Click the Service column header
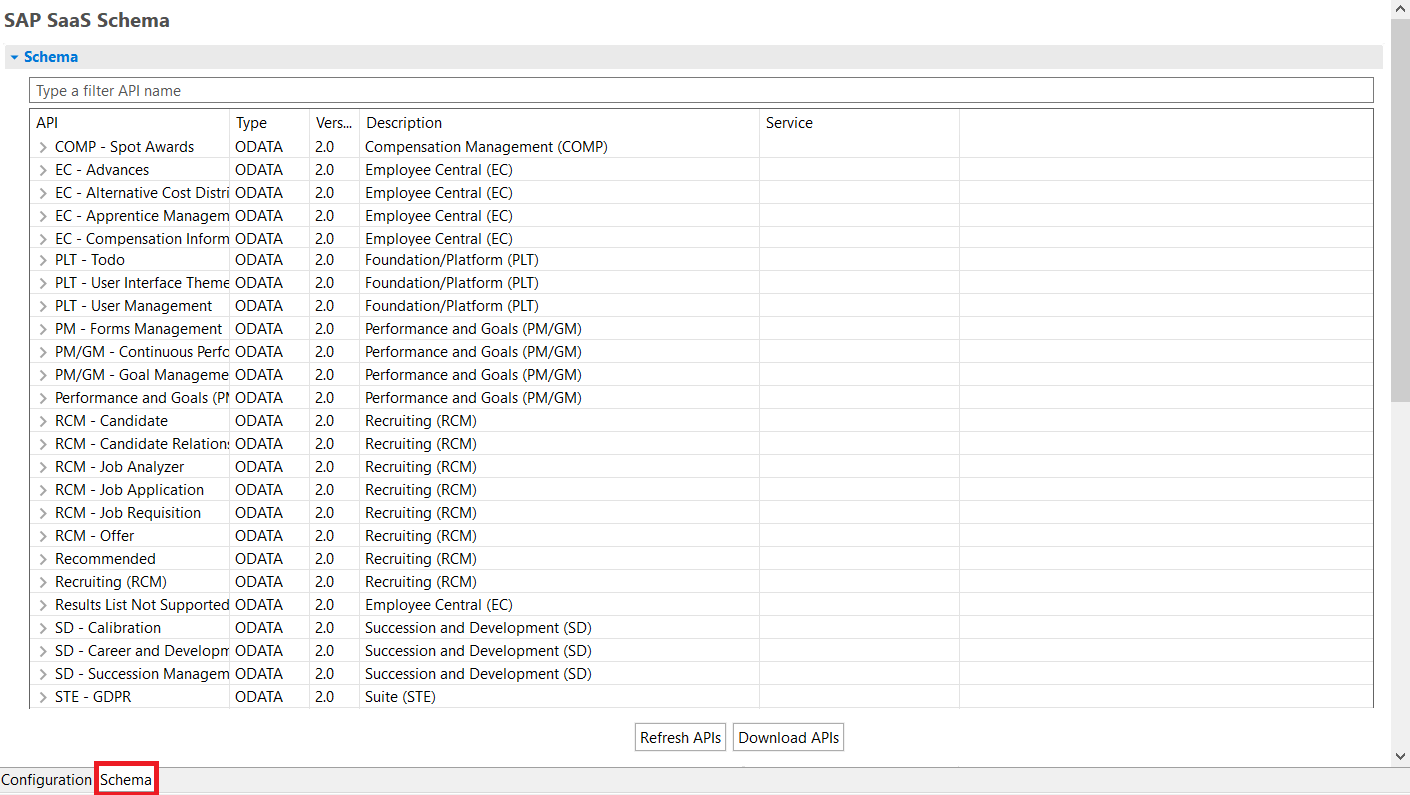Viewport: 1410px width, 795px height. tap(789, 122)
